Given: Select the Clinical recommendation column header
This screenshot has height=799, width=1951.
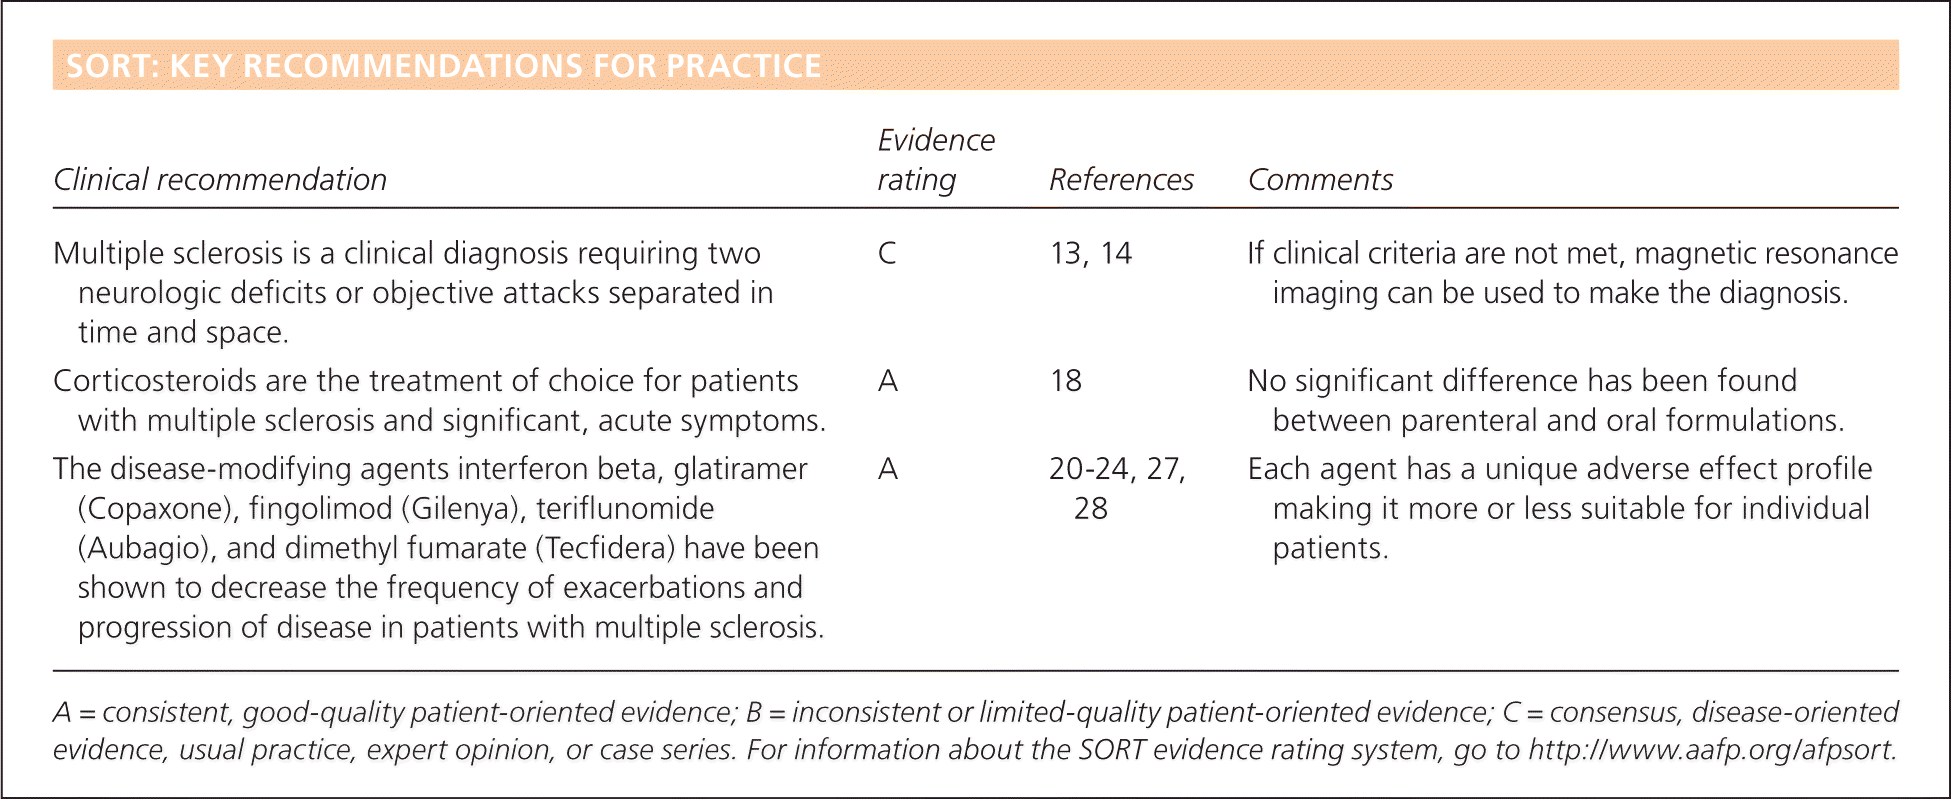Looking at the screenshot, I should 220,180.
